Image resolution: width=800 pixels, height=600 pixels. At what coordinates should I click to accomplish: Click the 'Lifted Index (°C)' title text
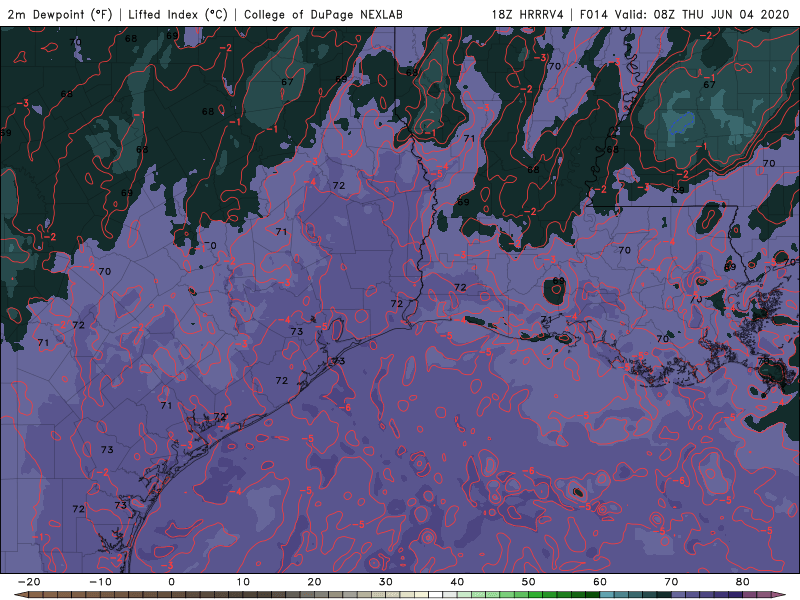pos(178,14)
